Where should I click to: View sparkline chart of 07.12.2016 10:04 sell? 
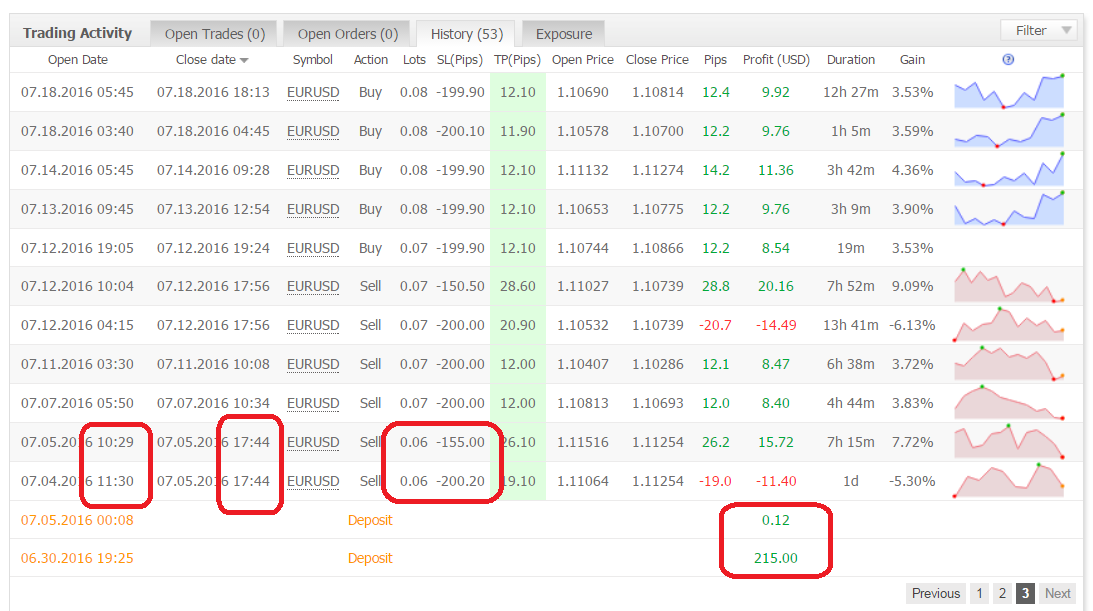pos(1009,285)
